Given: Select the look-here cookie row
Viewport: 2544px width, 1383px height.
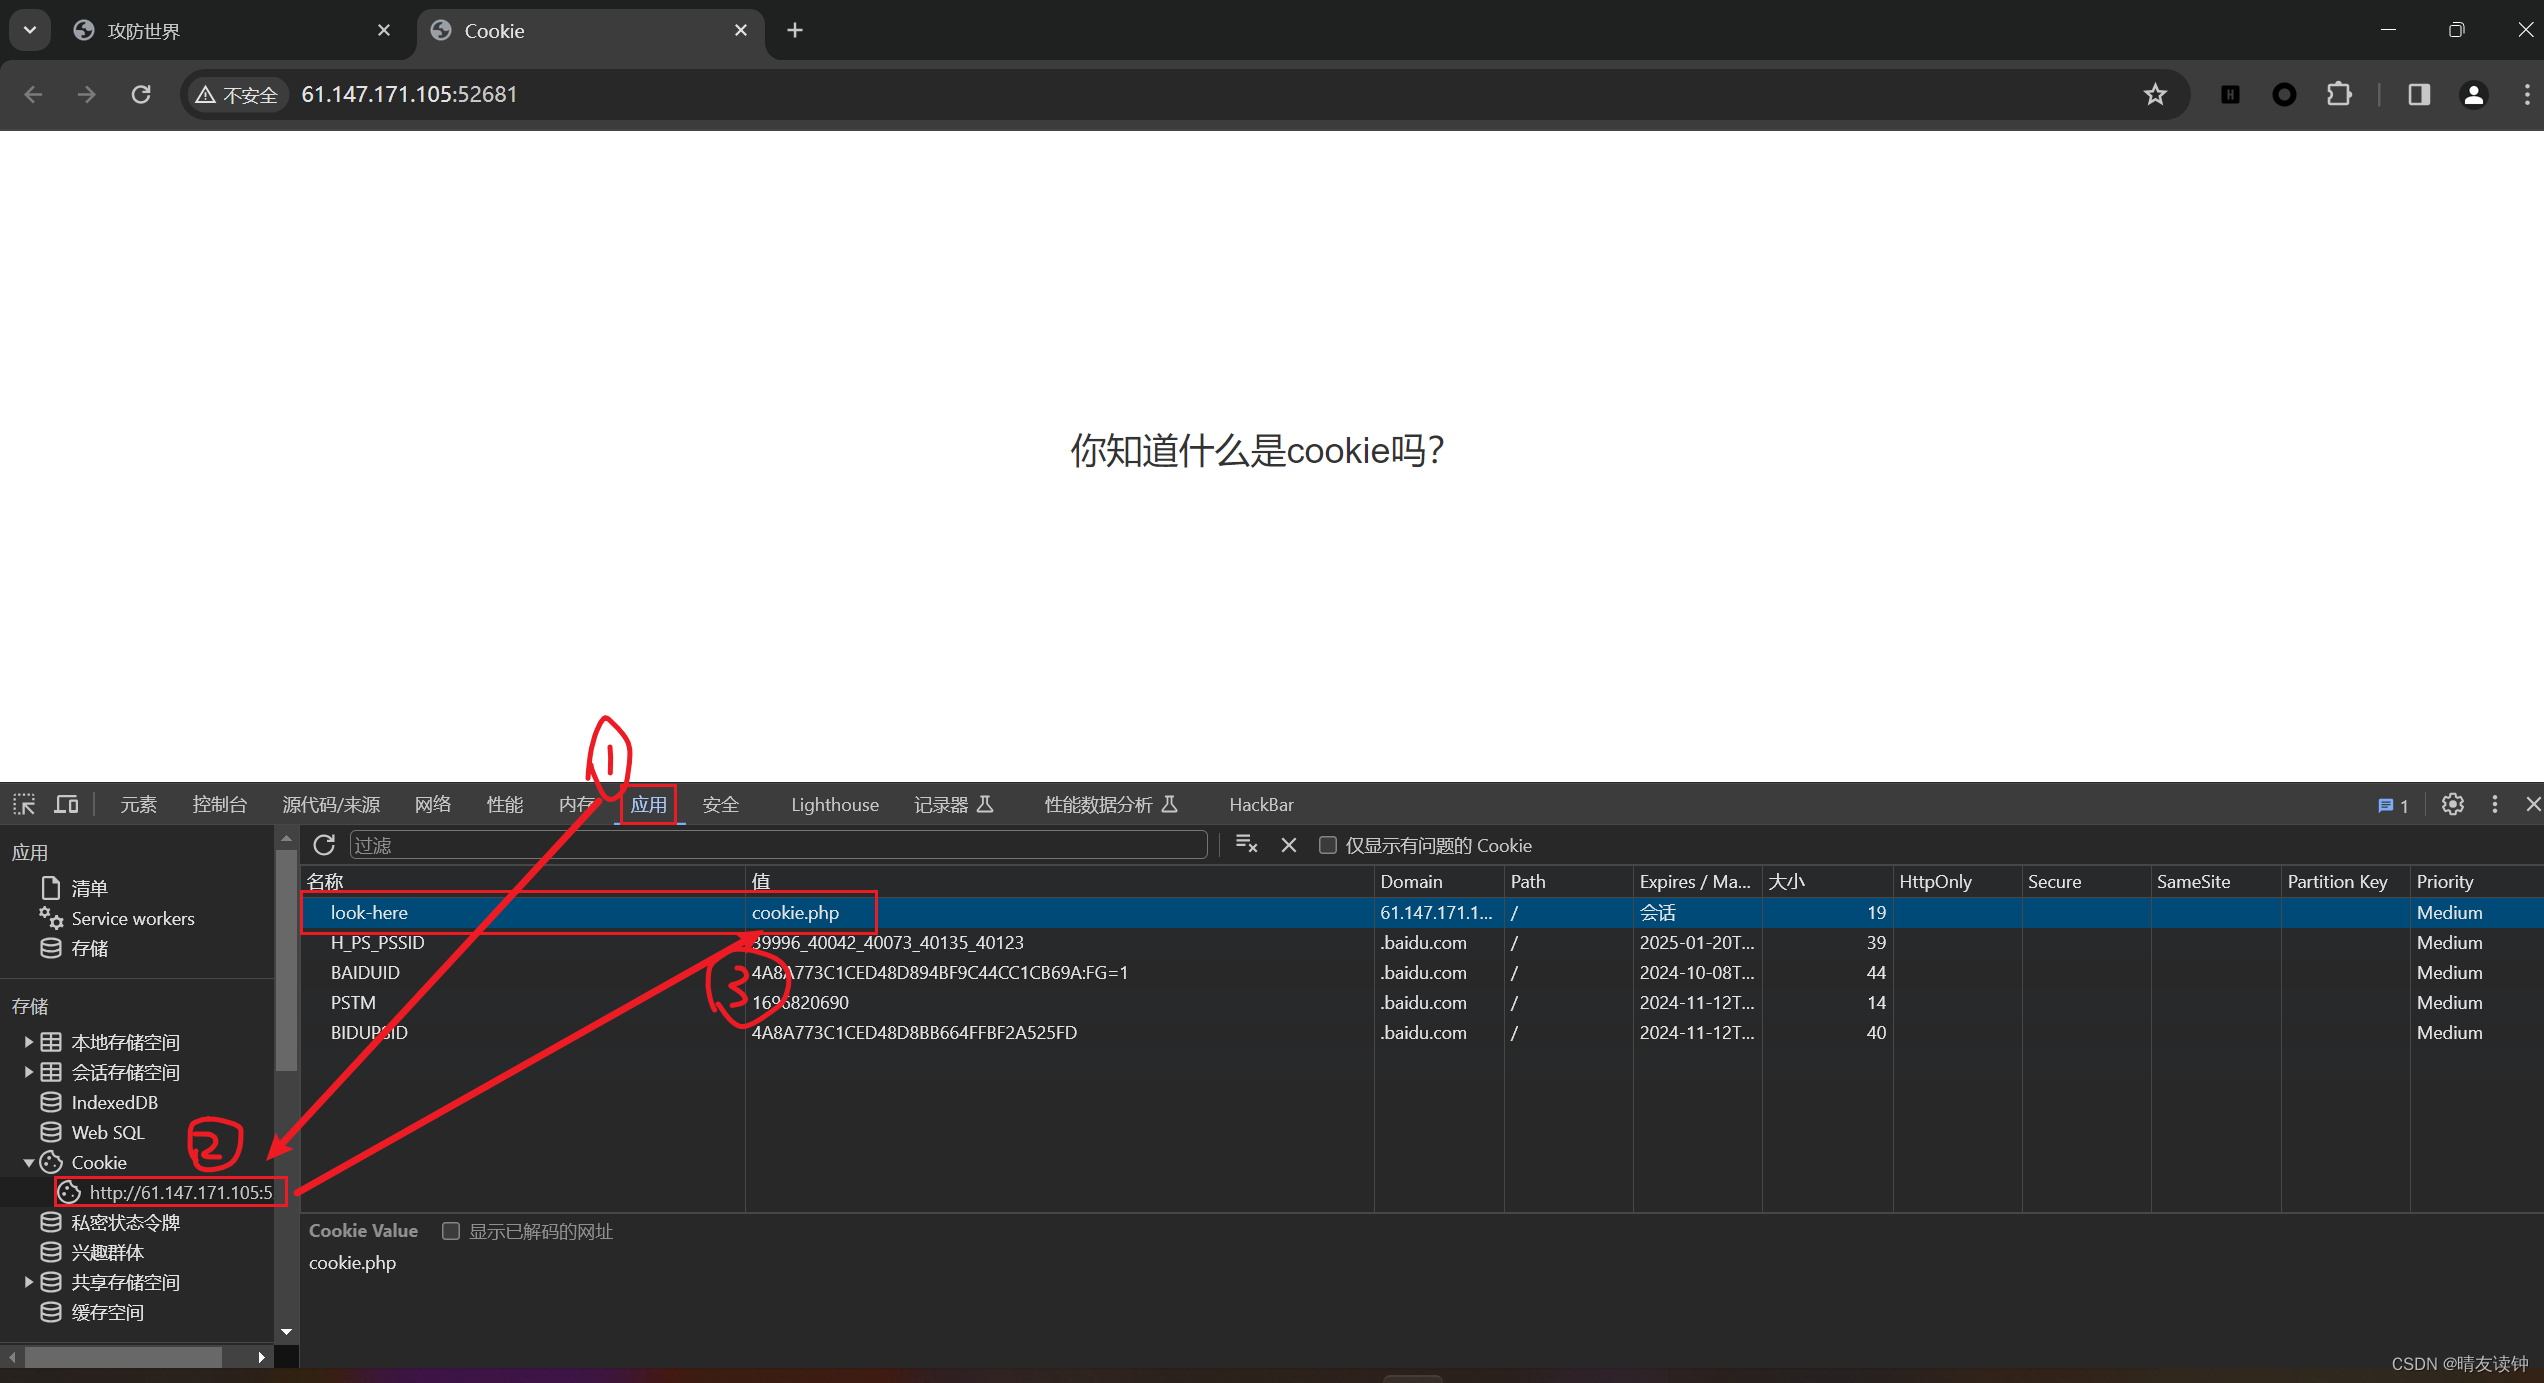Looking at the screenshot, I should pos(369,912).
